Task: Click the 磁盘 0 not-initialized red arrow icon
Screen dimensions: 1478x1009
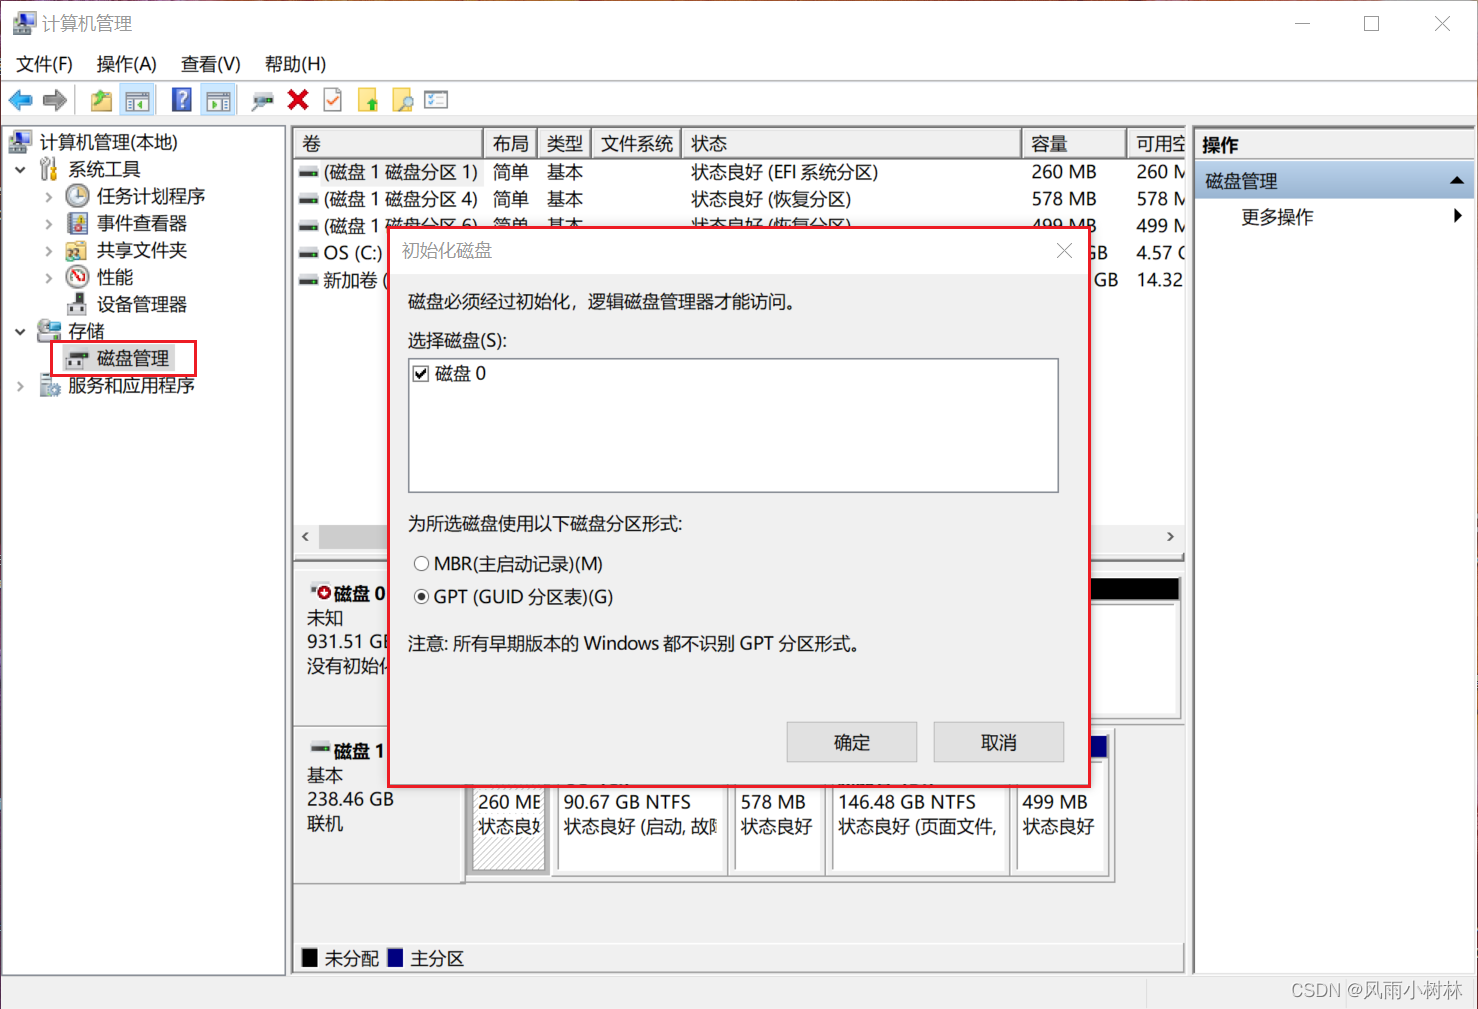Action: point(321,591)
